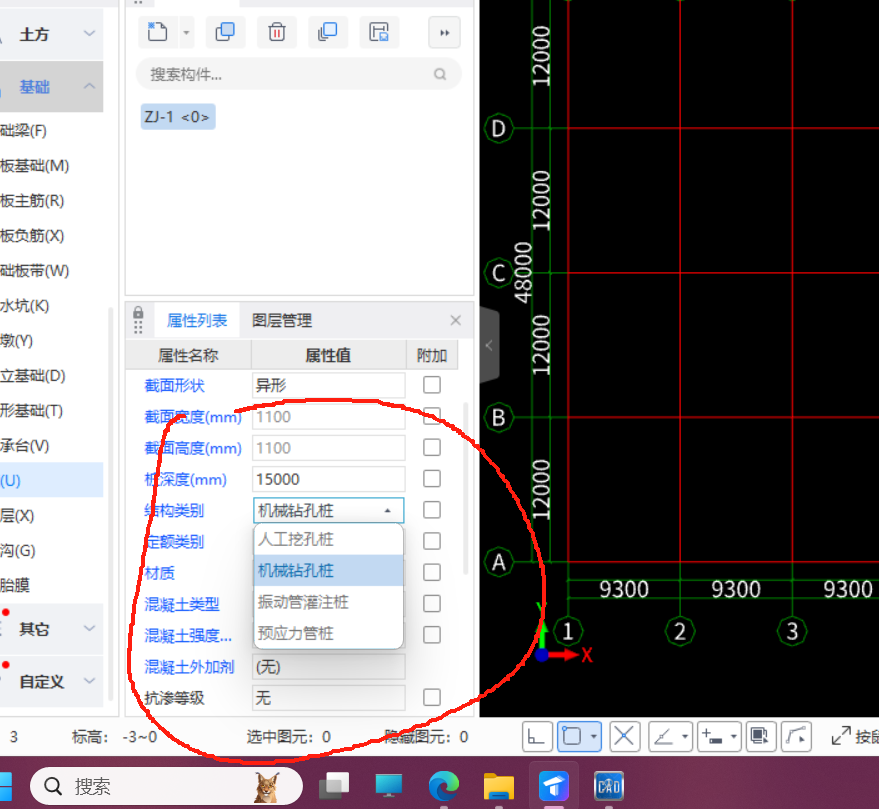Check the 定额类别 additional checkbox
This screenshot has height=809, width=879.
[x=432, y=541]
